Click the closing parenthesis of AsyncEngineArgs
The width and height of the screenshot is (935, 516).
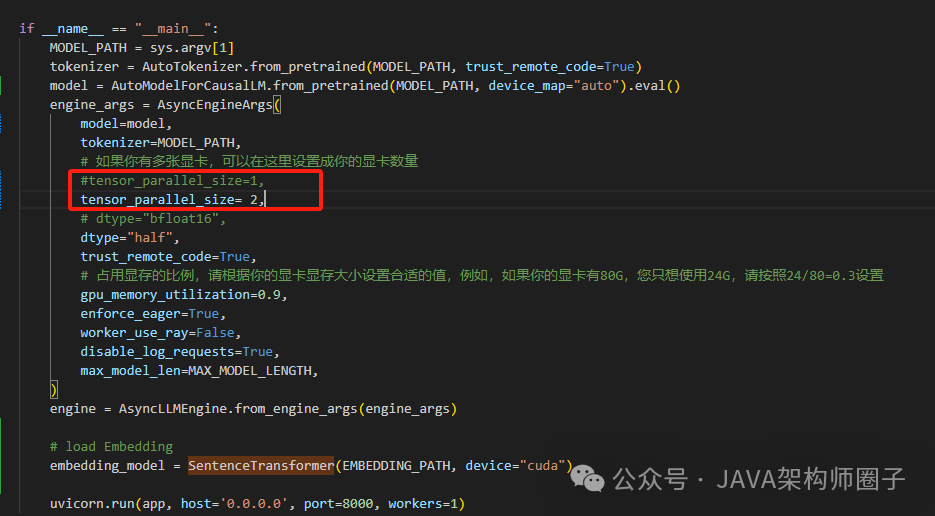pos(54,390)
